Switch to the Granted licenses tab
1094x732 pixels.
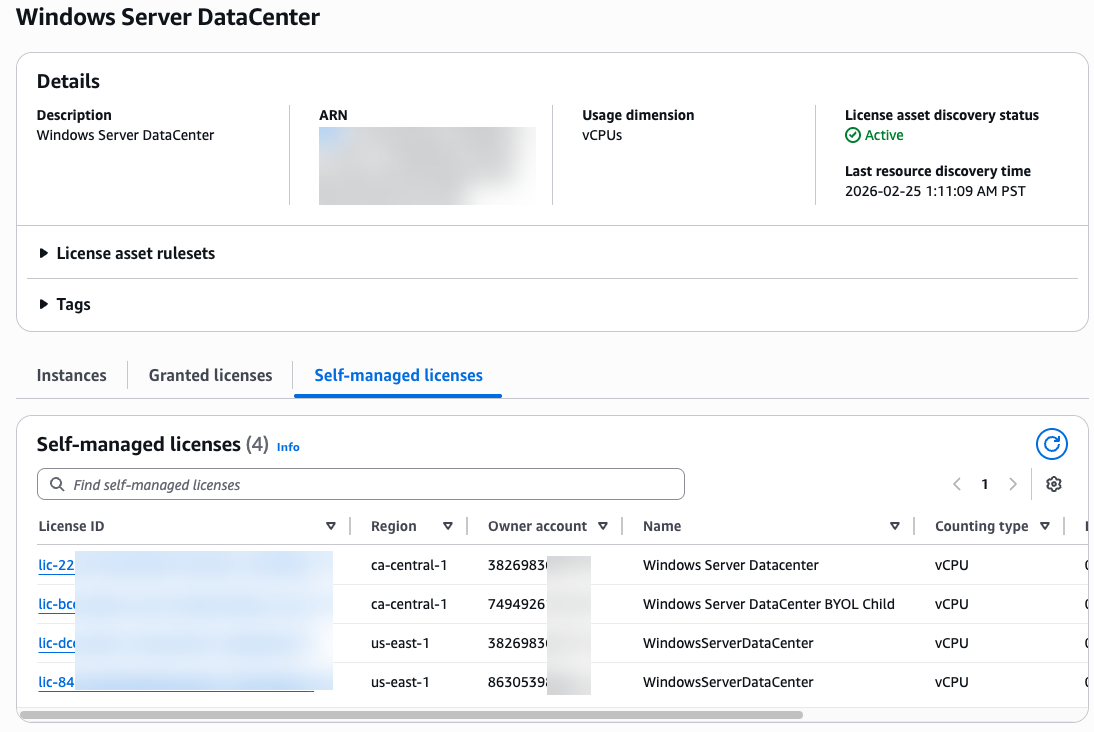click(210, 375)
